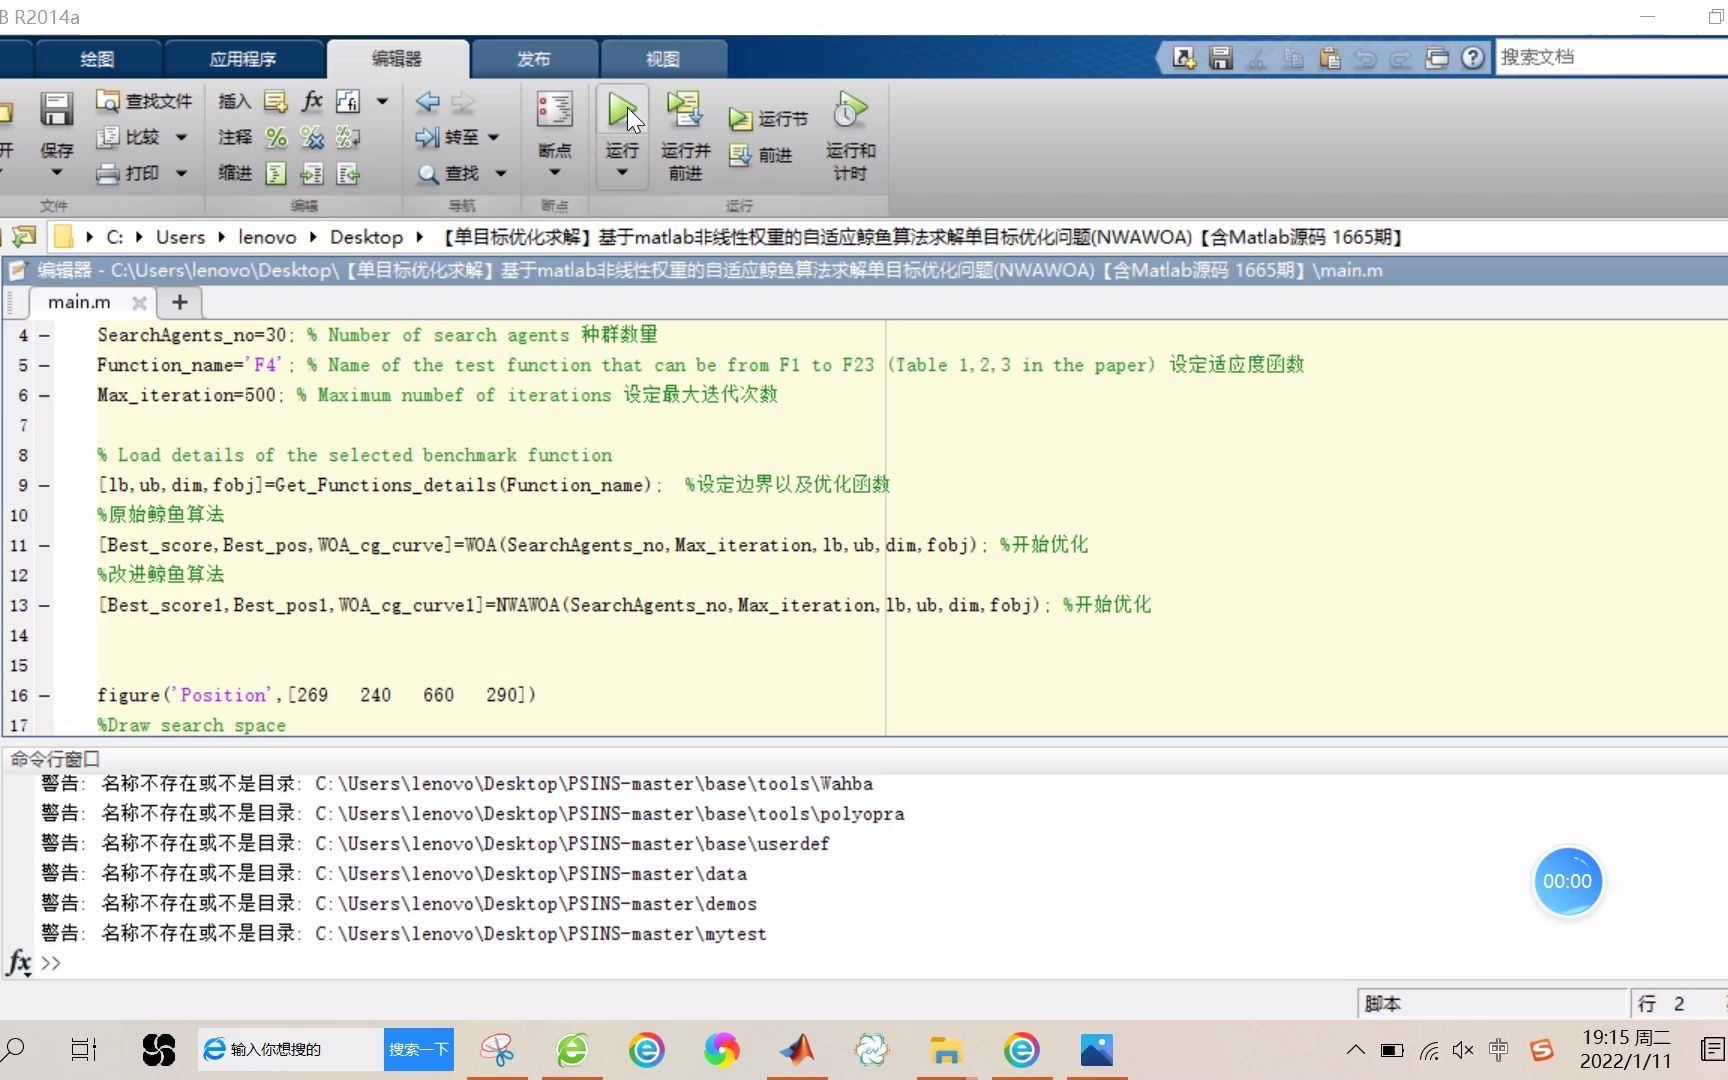Open the Insert row dropdown arrow
1728x1080 pixels.
[x=382, y=101]
